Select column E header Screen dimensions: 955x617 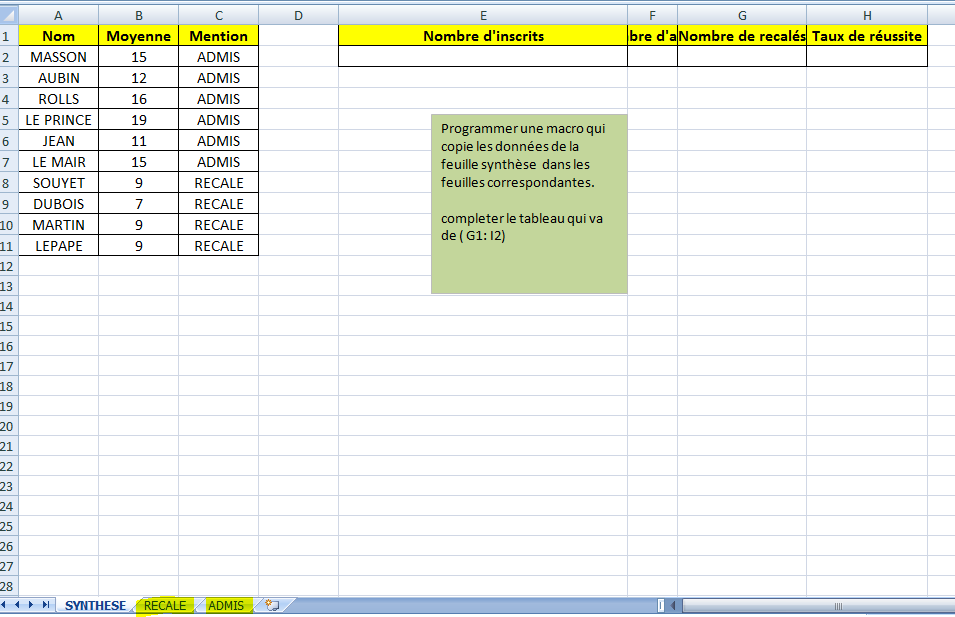pyautogui.click(x=483, y=15)
